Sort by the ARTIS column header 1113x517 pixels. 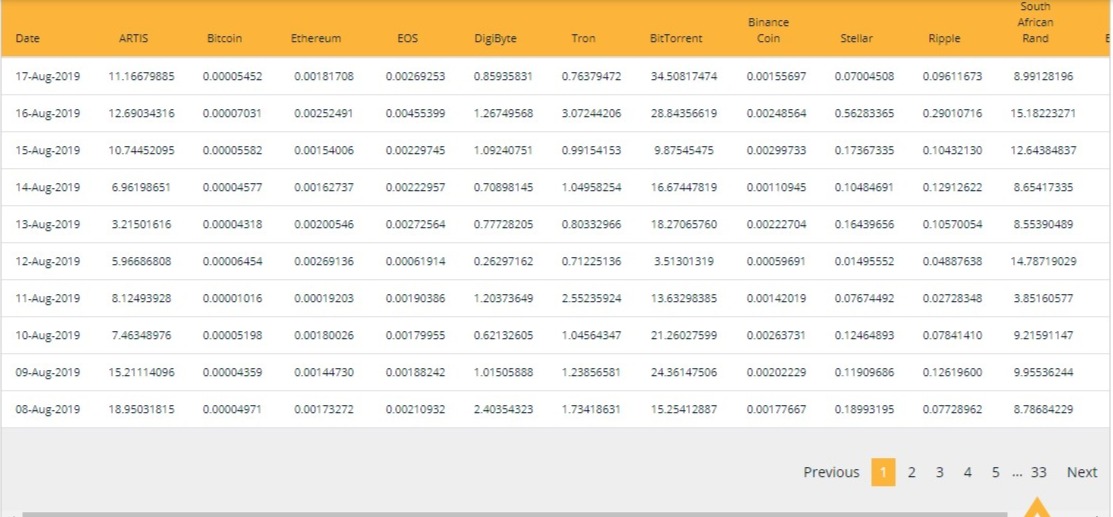click(x=133, y=38)
